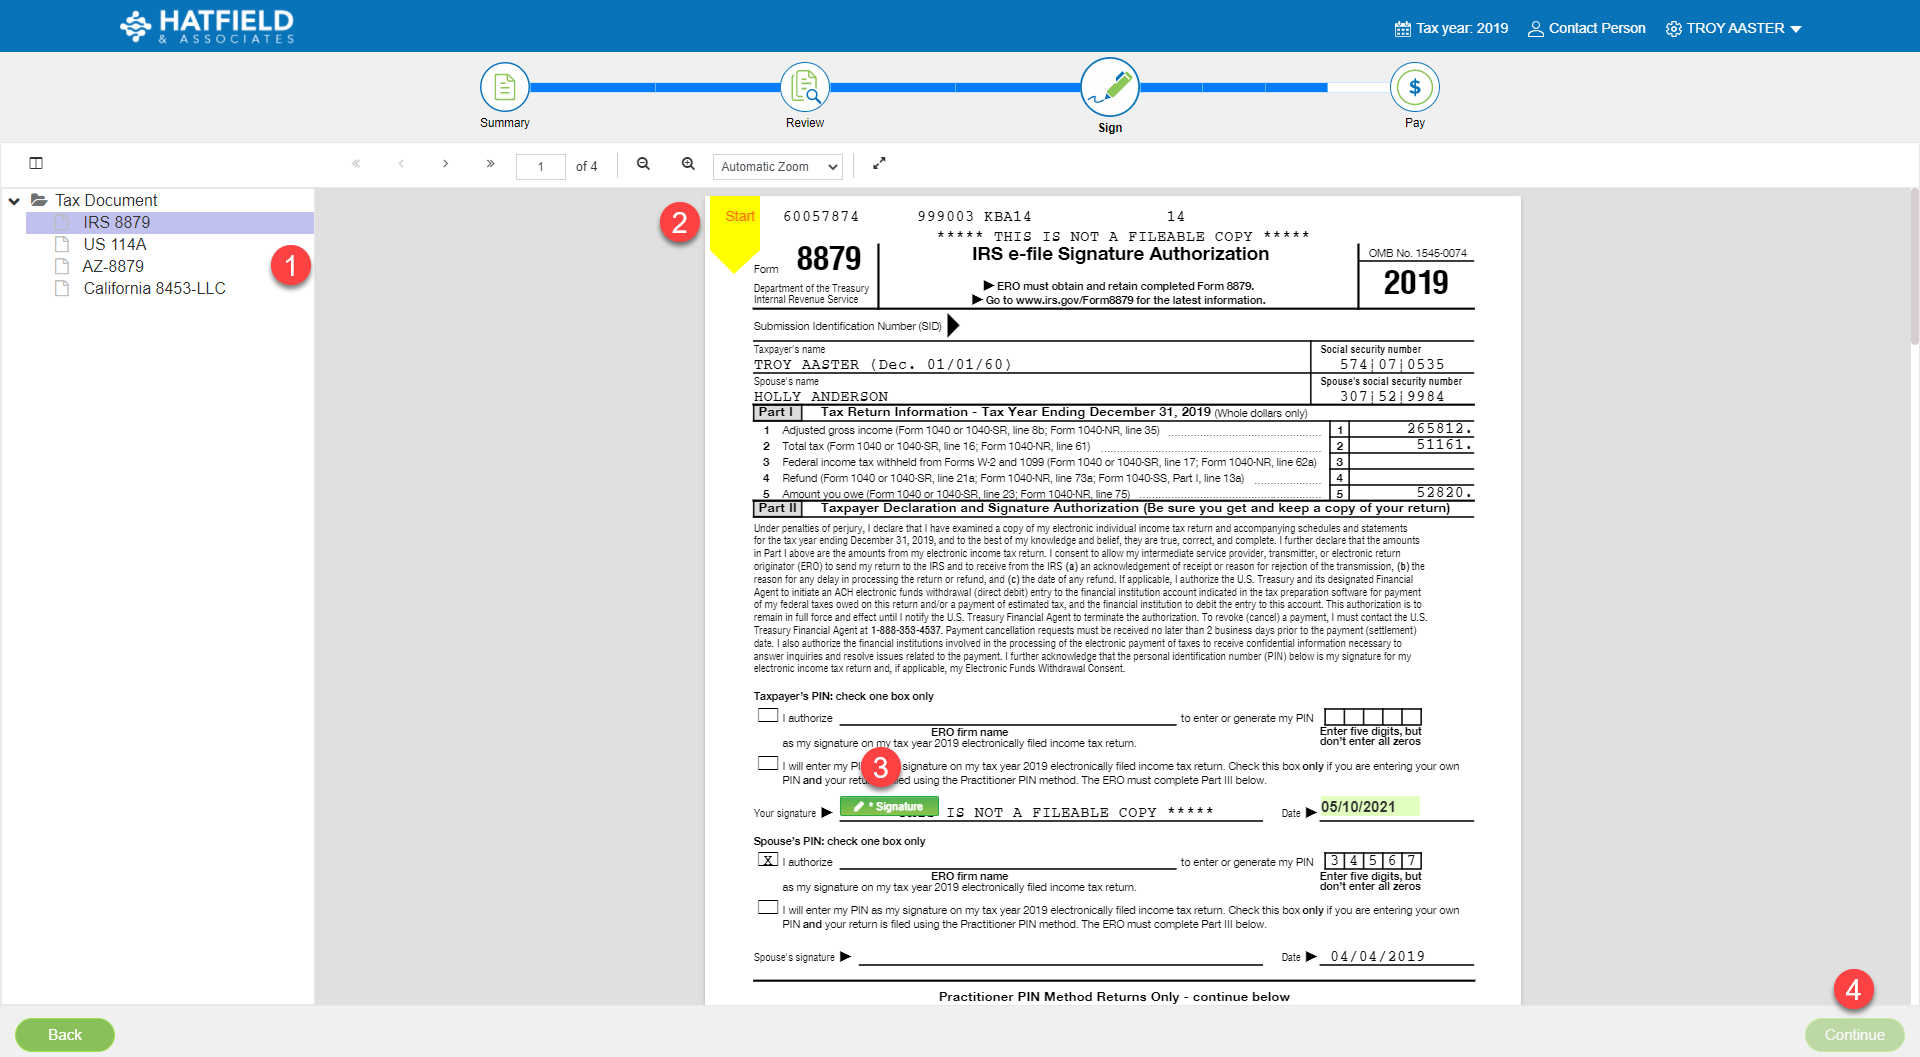Open the TROY AASTER account dropdown arrow
Screen dimensions: 1920x1057
[x=1796, y=29]
